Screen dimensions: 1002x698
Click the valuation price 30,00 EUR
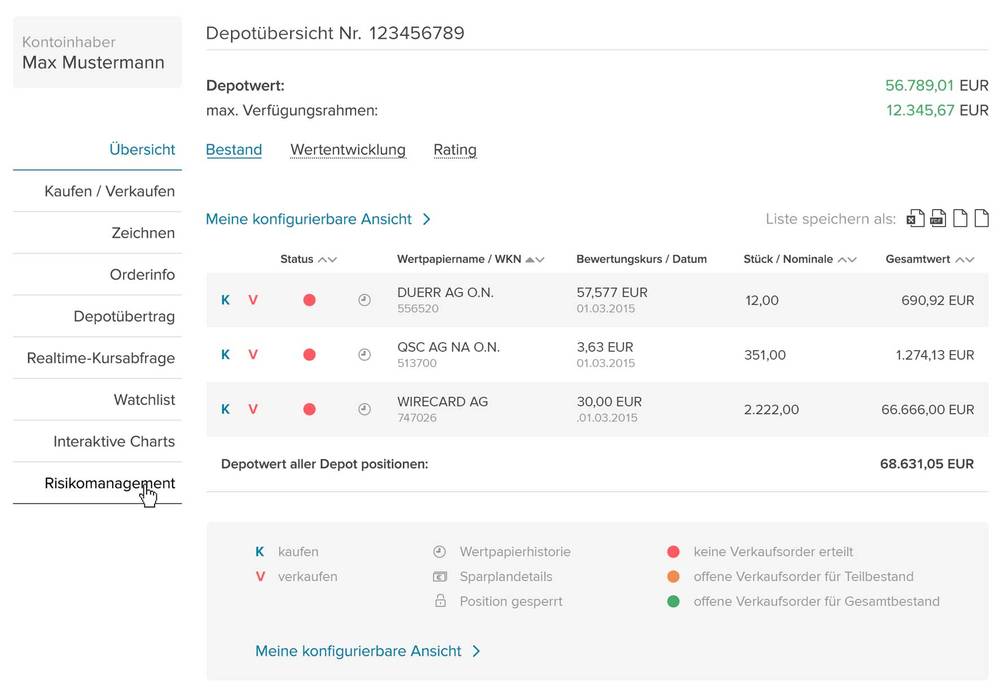[x=609, y=401]
